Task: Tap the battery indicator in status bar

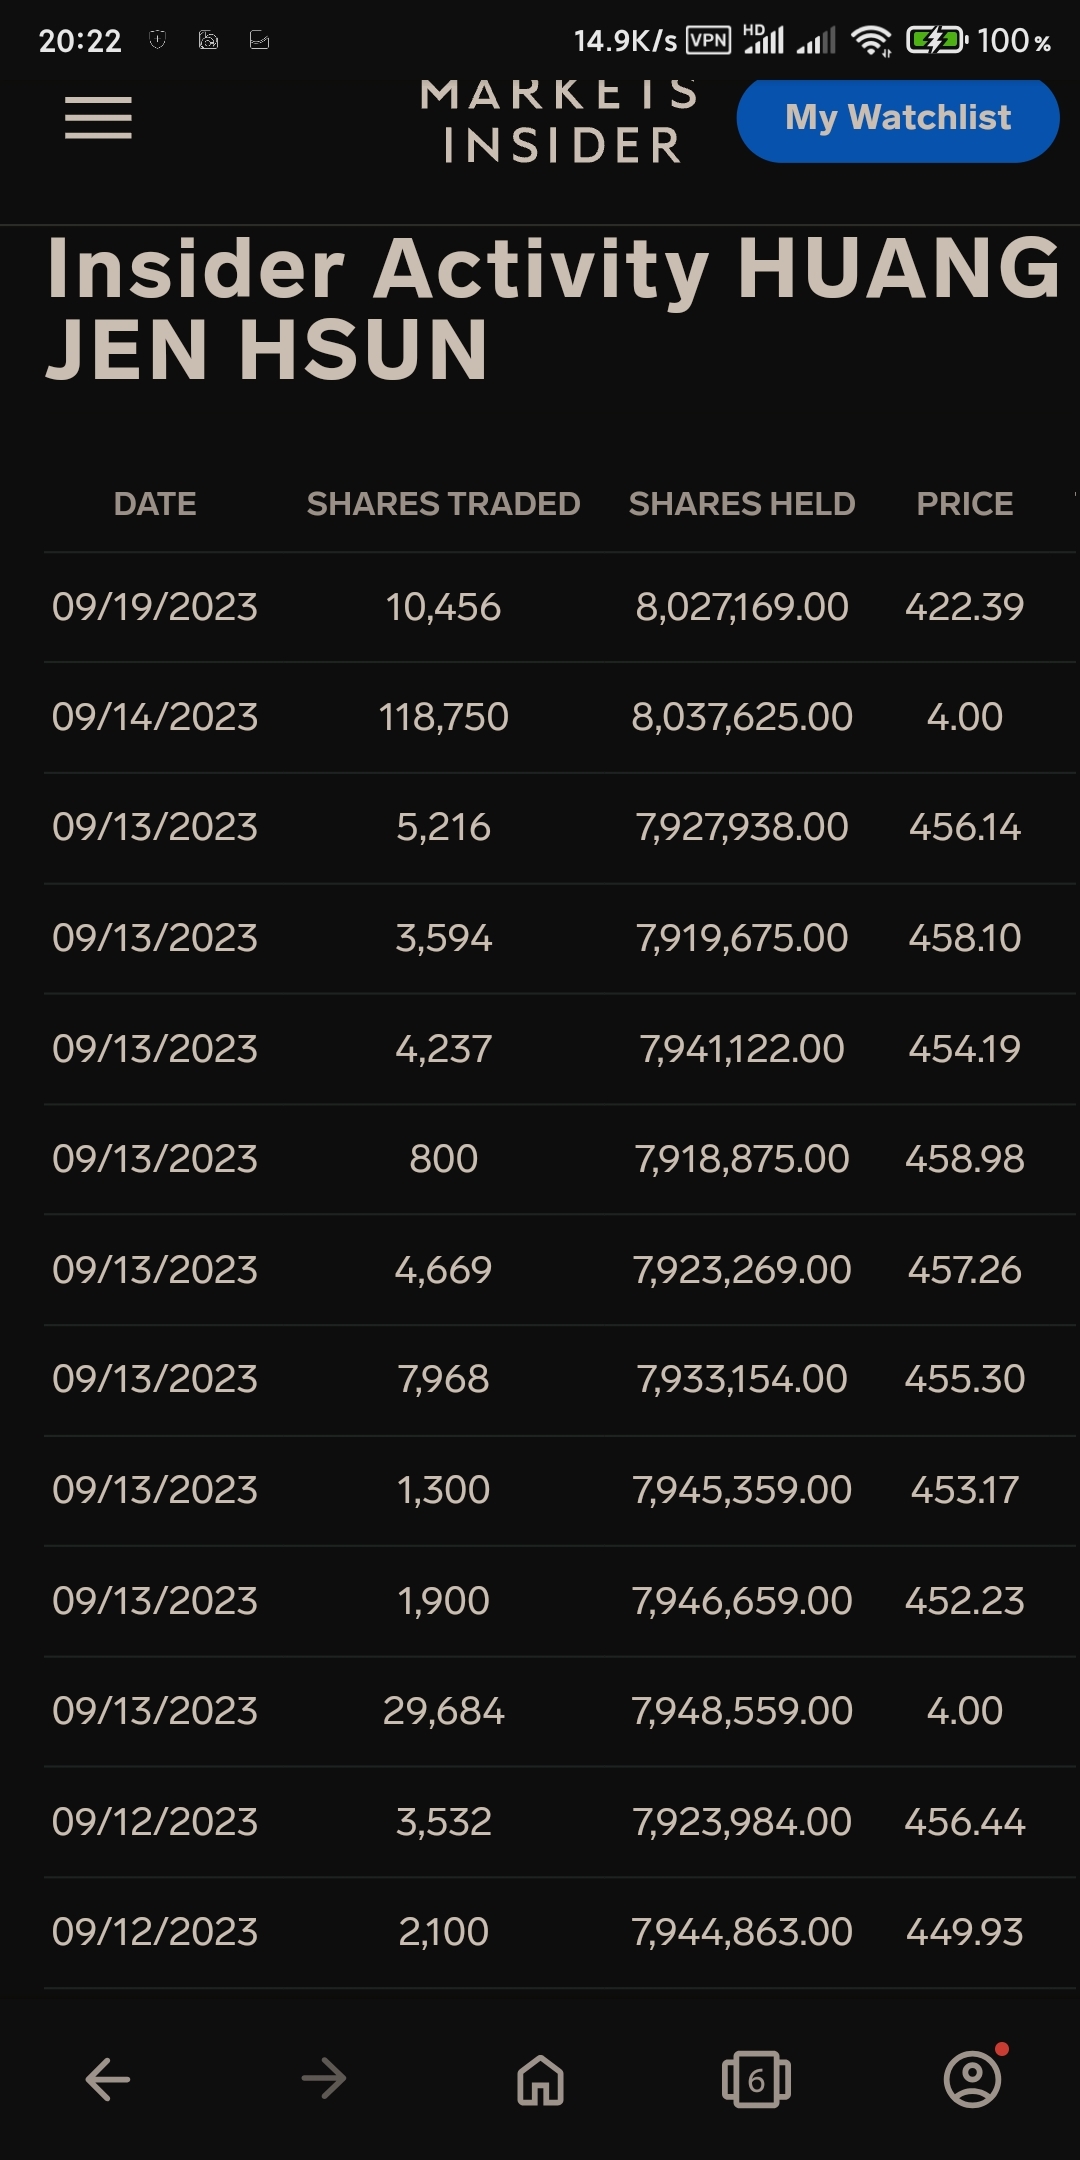Action: (x=936, y=40)
